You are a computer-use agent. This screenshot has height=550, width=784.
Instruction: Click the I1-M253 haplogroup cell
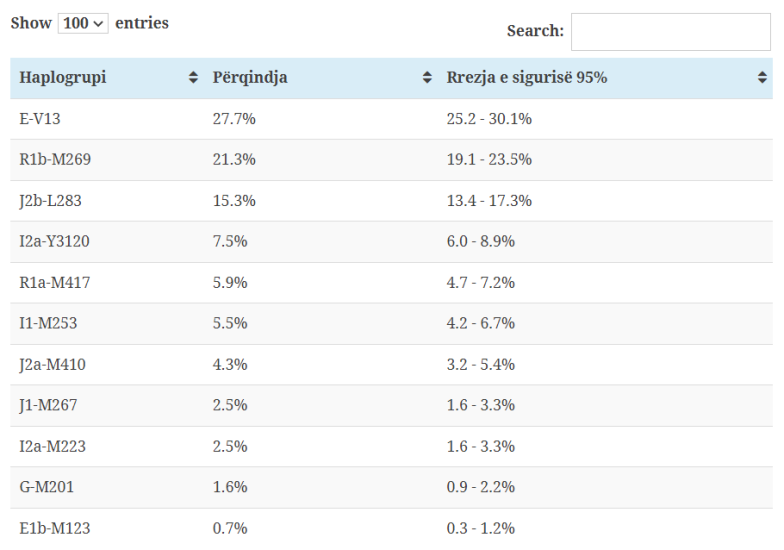click(x=48, y=324)
